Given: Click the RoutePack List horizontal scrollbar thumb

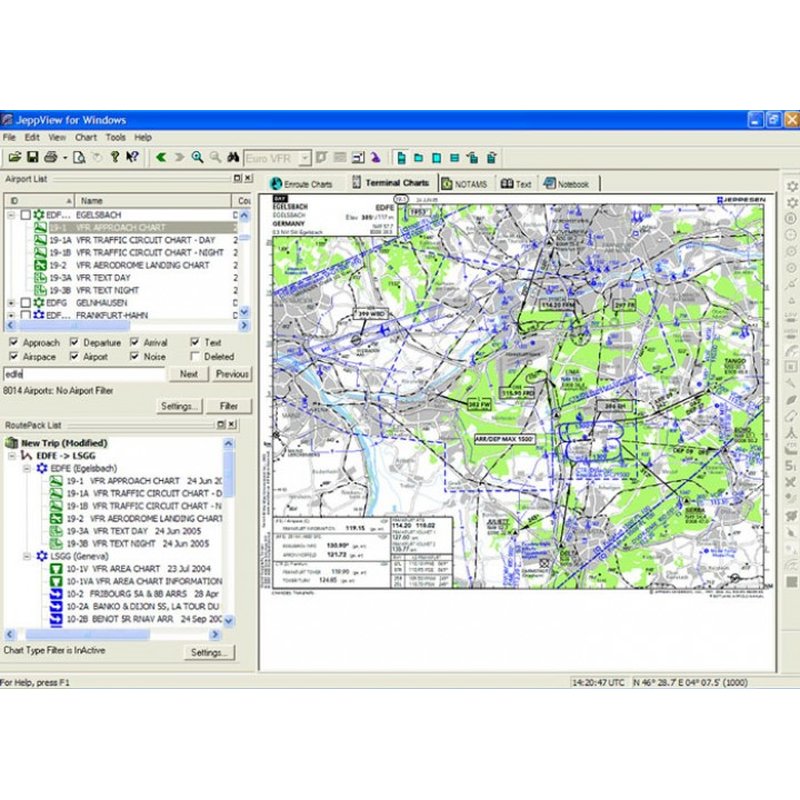Looking at the screenshot, I should coord(88,634).
